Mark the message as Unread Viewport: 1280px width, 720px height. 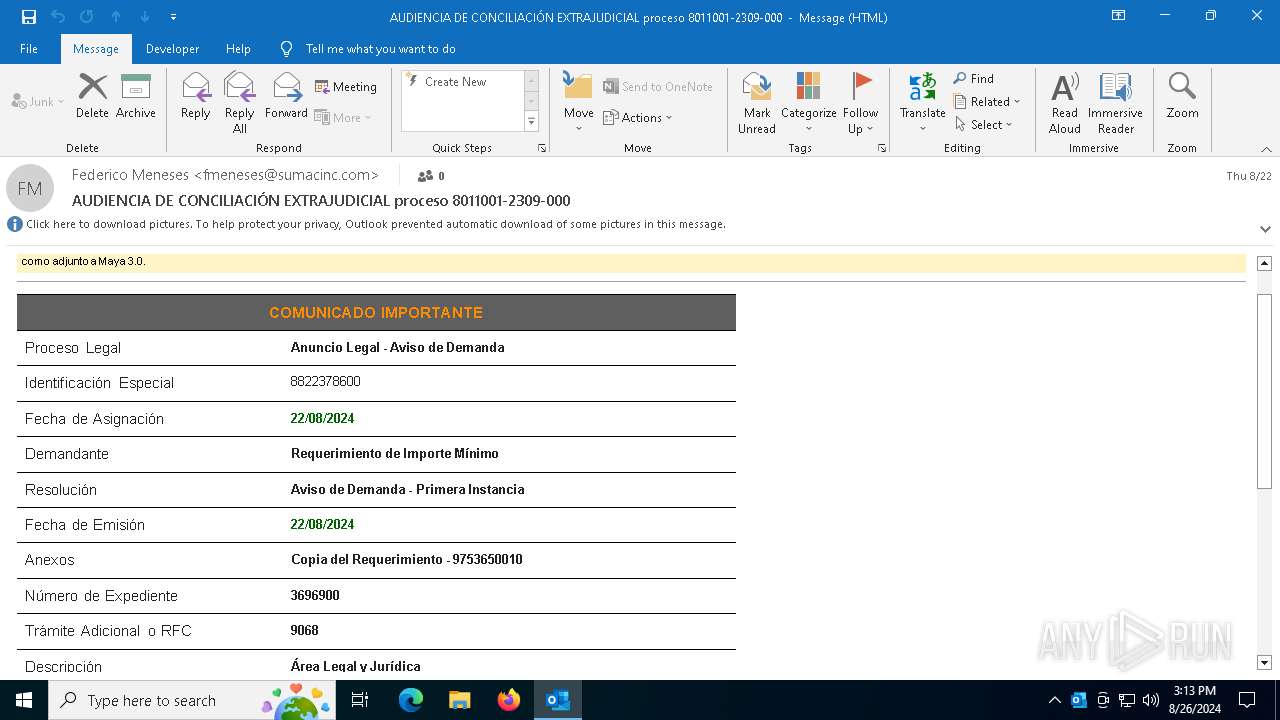pyautogui.click(x=757, y=102)
